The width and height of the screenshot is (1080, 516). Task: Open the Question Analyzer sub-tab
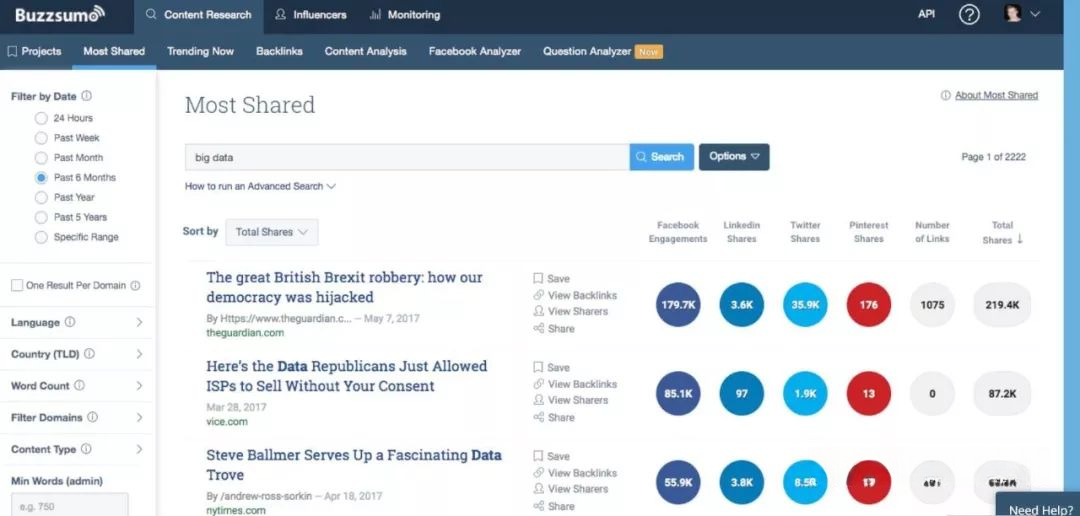click(587, 51)
